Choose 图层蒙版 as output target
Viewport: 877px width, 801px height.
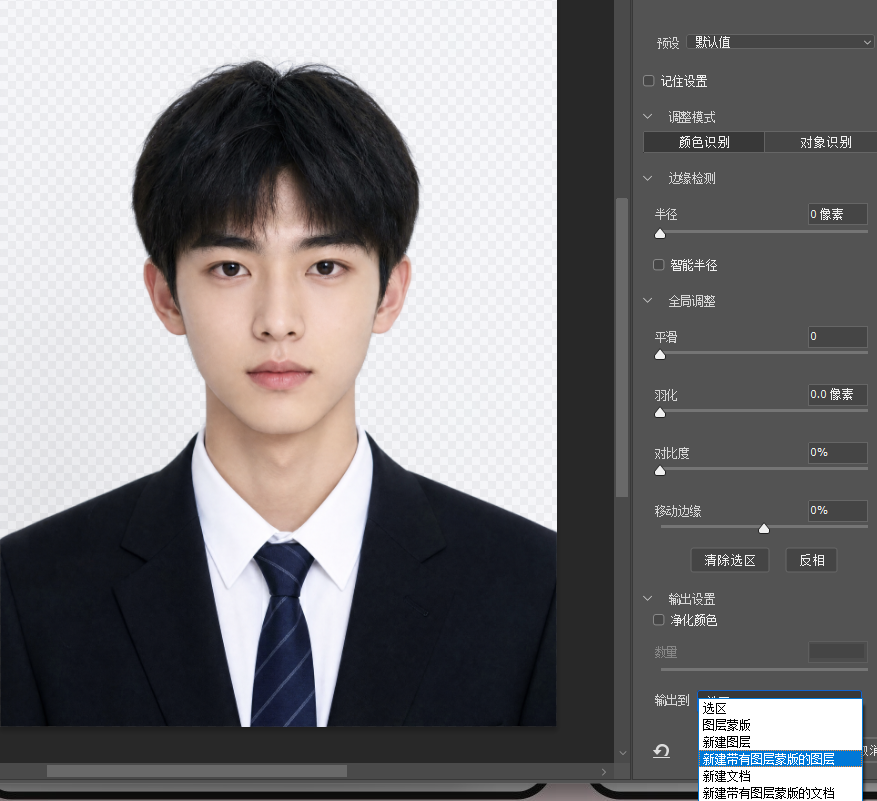(x=780, y=725)
